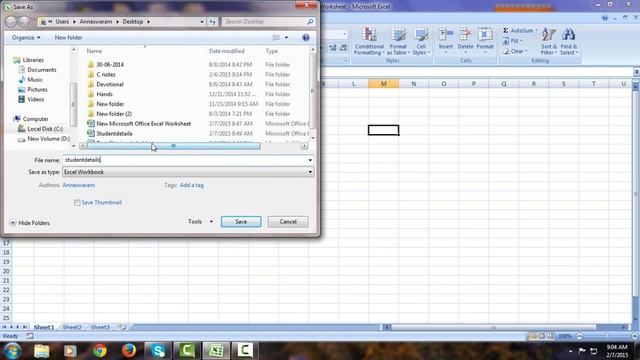Open the Organize dropdown menu
Image resolution: width=640 pixels, height=360 pixels.
click(26, 38)
